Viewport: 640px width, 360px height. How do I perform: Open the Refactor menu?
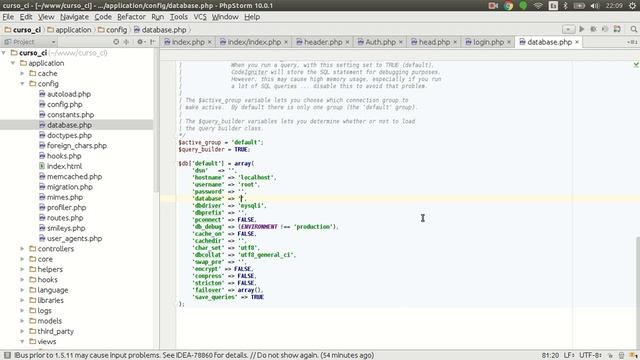pos(131,17)
